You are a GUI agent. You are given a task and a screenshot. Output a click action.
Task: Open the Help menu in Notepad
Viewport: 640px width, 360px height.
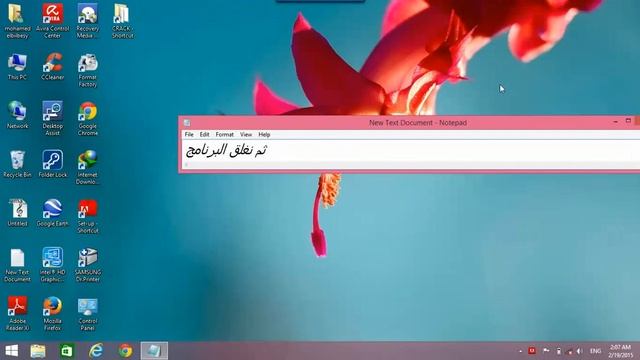[264, 134]
